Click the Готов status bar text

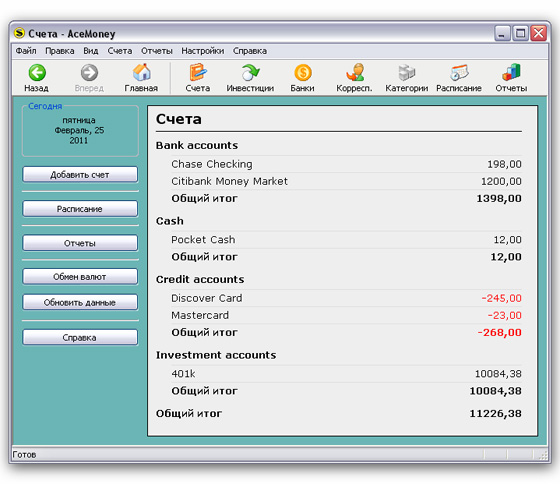(x=24, y=455)
